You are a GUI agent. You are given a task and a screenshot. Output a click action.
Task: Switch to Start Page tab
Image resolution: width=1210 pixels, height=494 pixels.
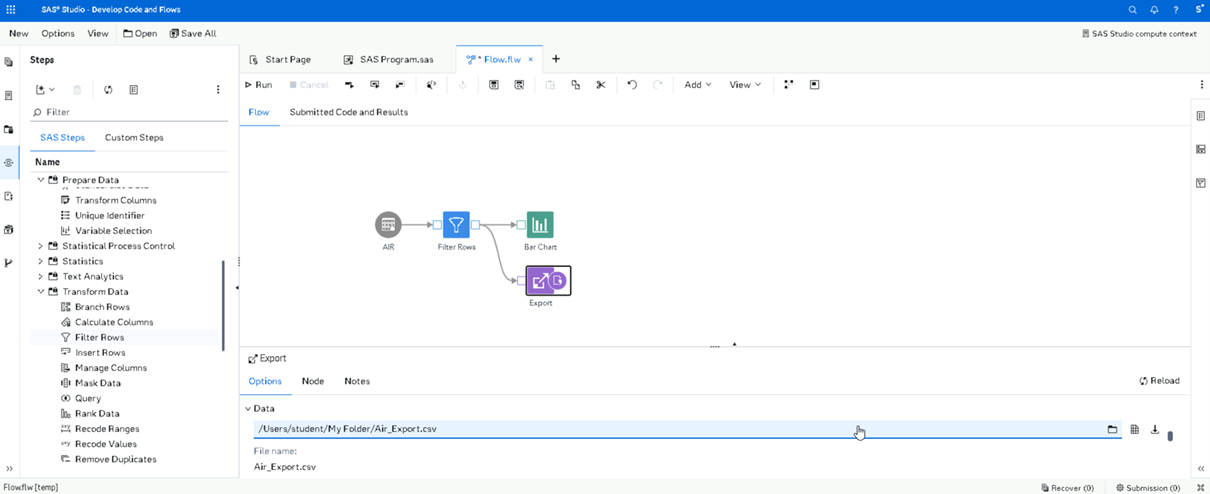[280, 59]
